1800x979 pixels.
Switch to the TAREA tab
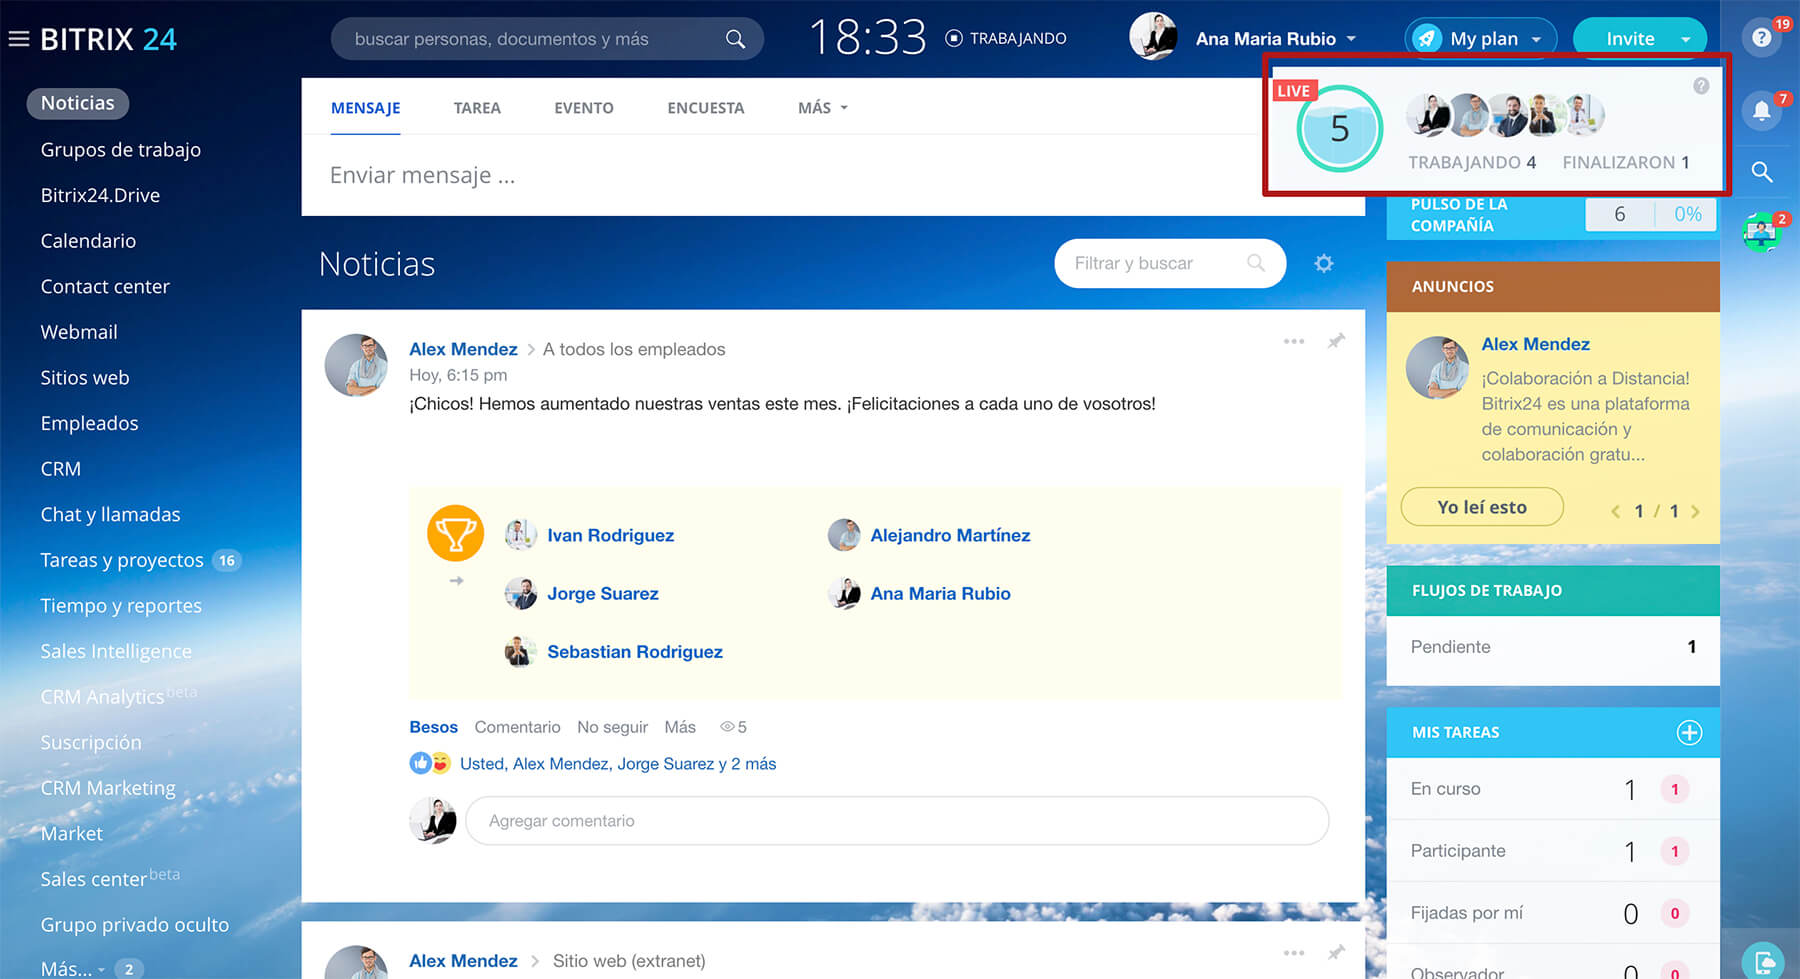click(x=477, y=108)
